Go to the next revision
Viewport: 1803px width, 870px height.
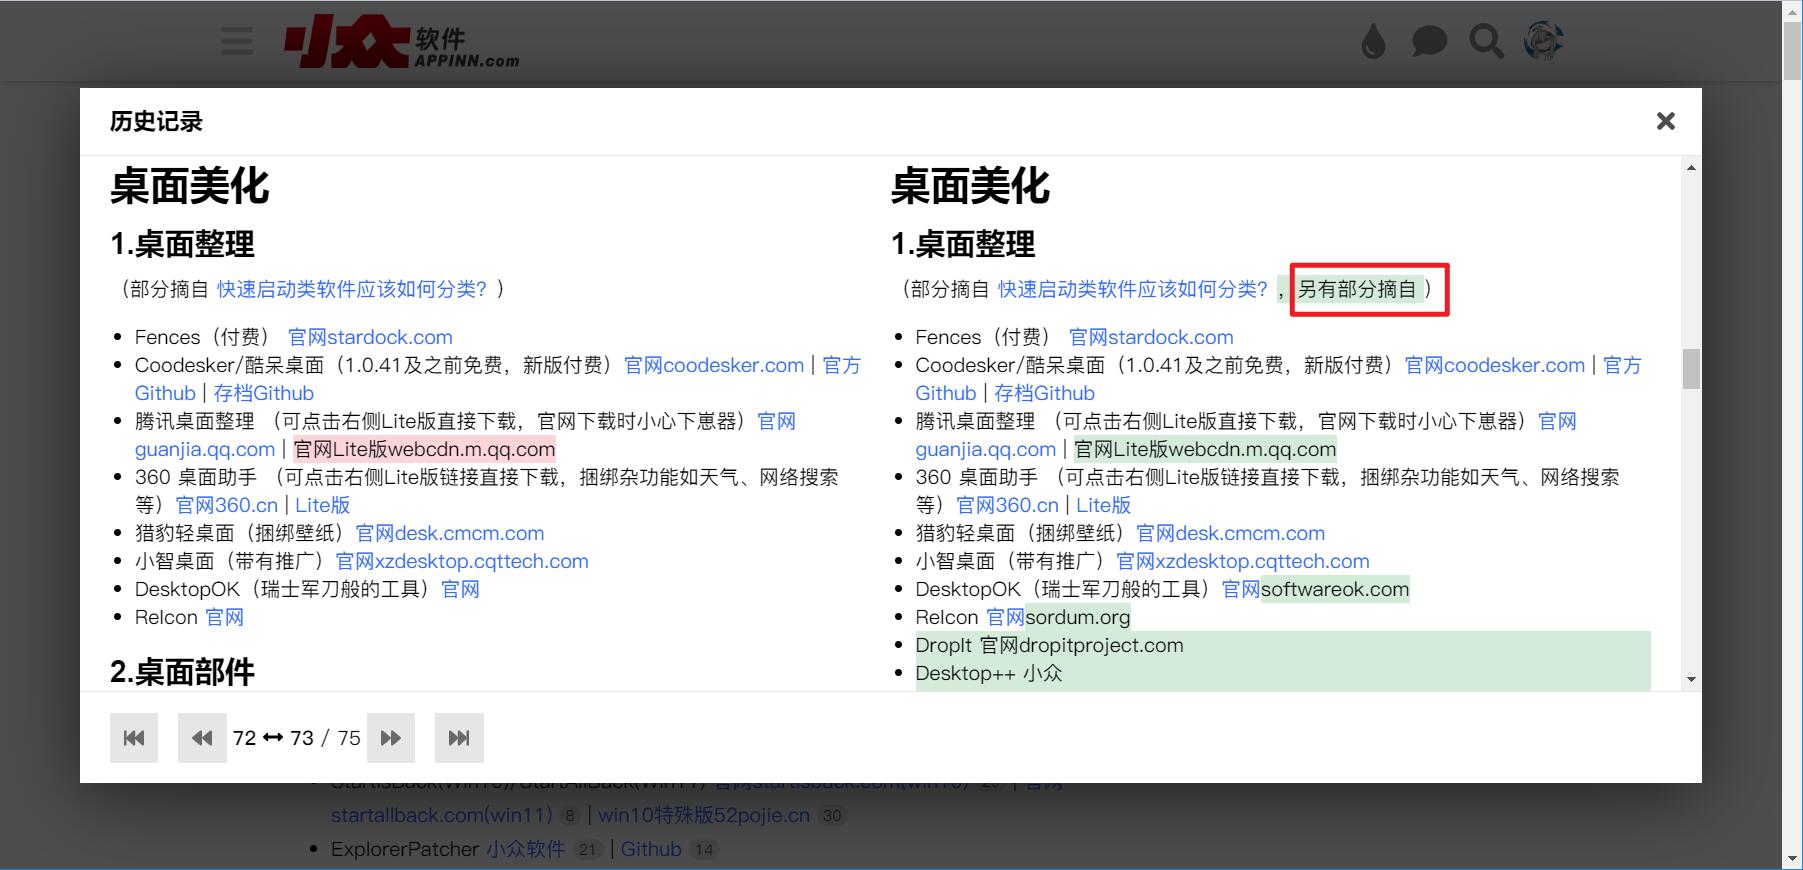click(x=391, y=738)
